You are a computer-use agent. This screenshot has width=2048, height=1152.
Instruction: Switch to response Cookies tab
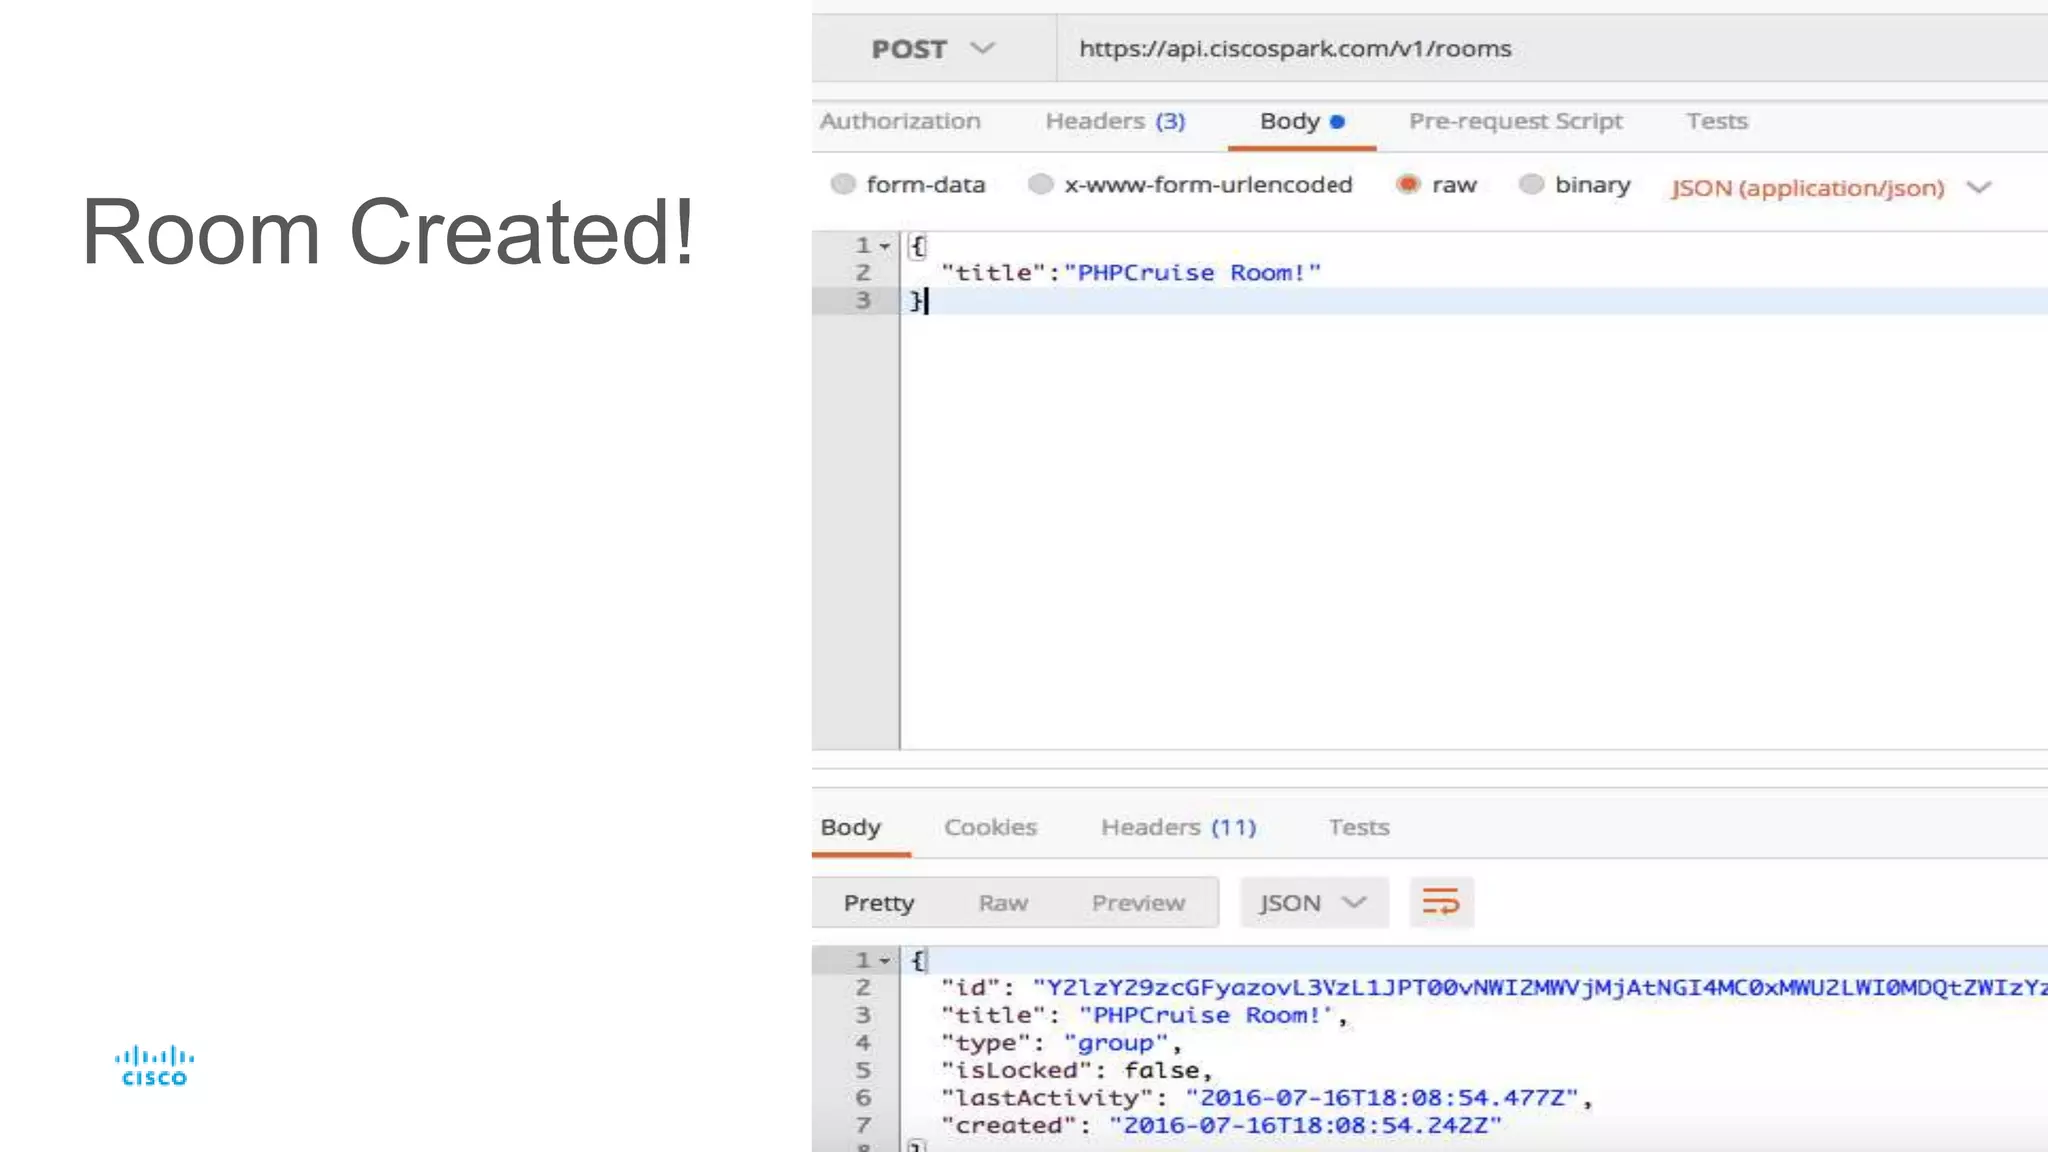[990, 827]
